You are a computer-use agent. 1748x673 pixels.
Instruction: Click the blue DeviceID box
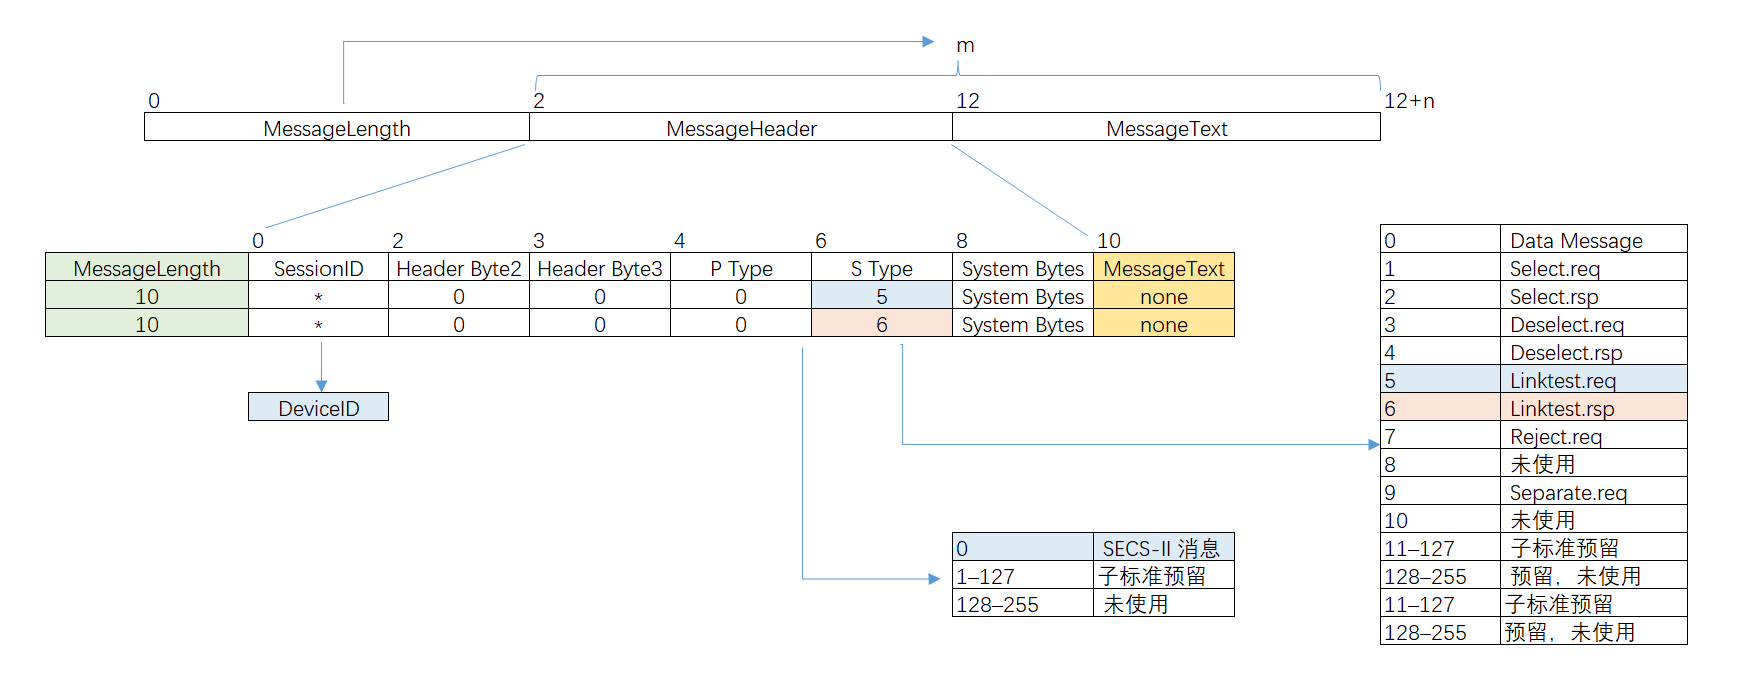click(x=318, y=407)
